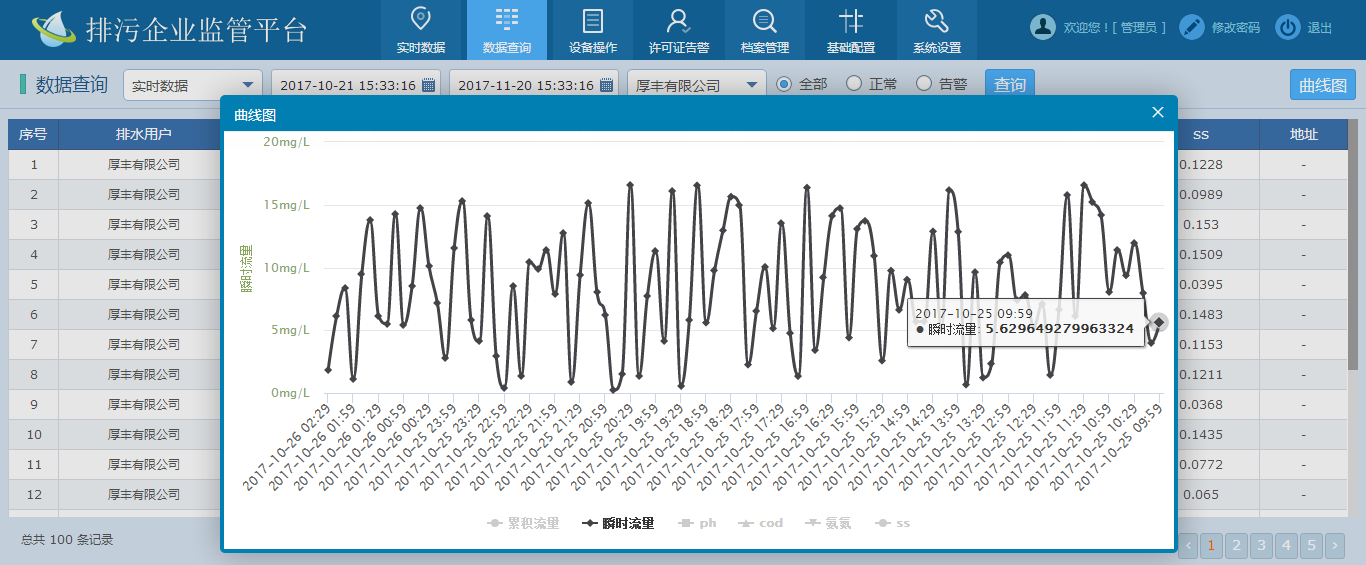Open the 基础配置 navigation icon
The height and width of the screenshot is (565, 1366).
851,21
